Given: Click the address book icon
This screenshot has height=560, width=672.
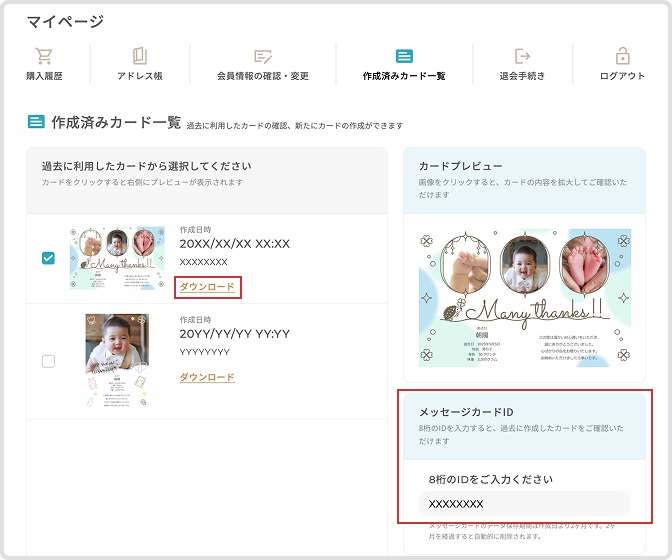Looking at the screenshot, I should click(x=140, y=56).
